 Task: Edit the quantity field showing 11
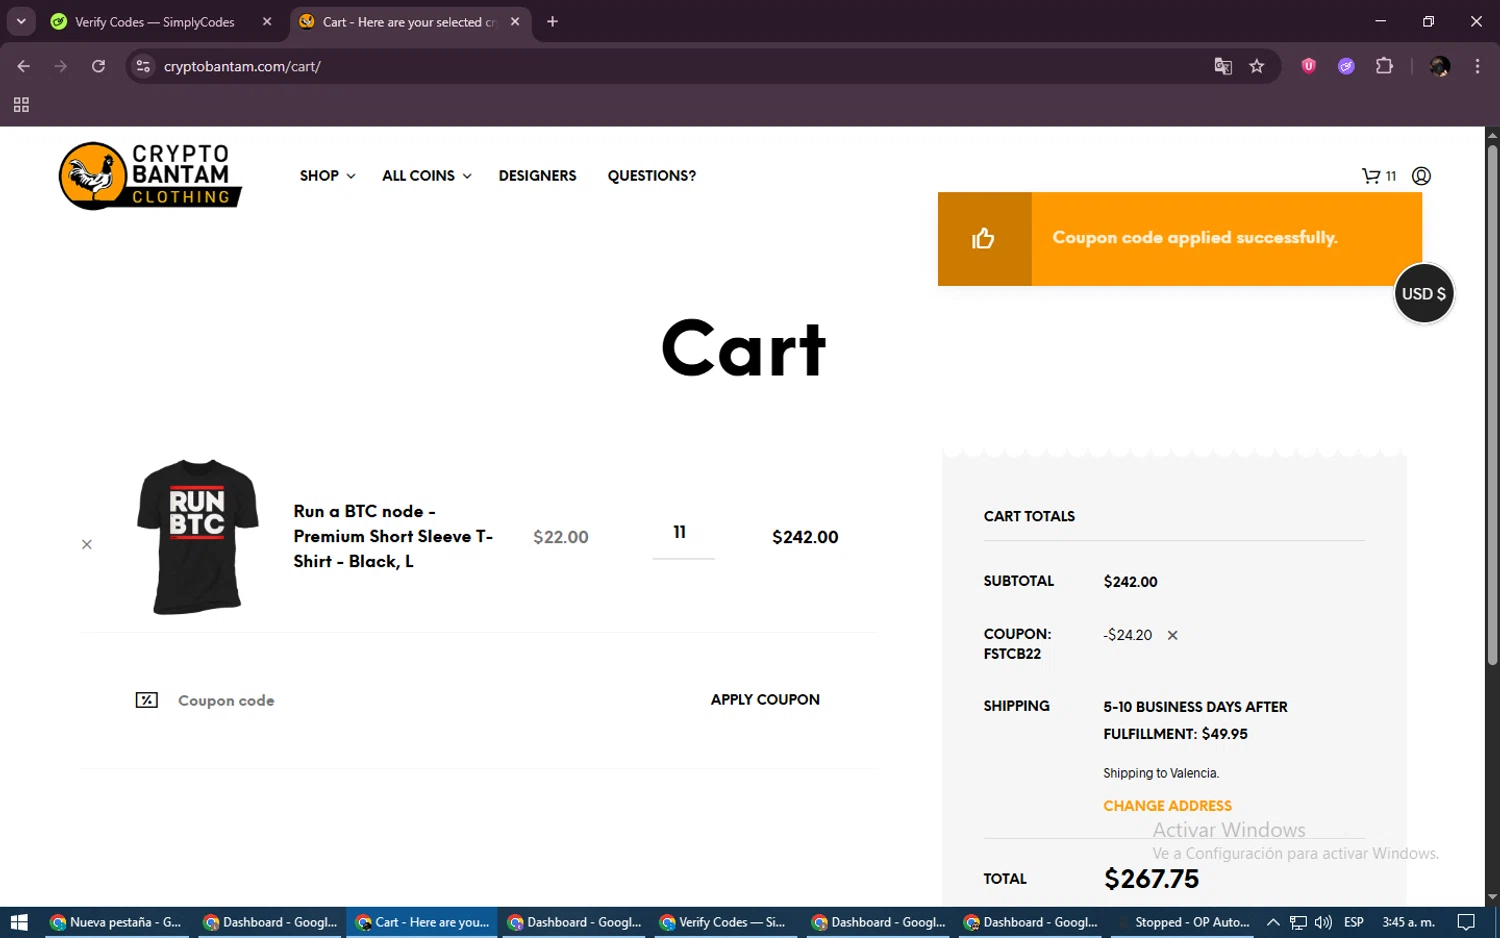pos(683,533)
